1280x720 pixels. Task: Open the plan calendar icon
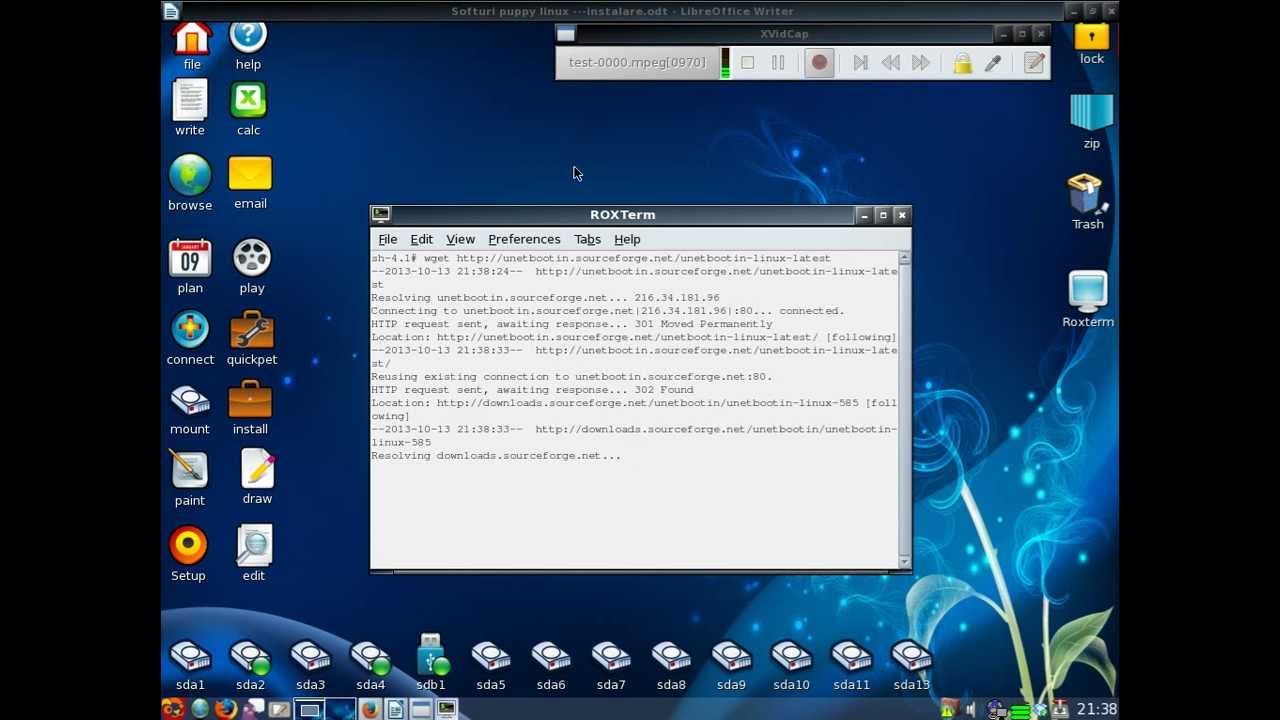(190, 266)
